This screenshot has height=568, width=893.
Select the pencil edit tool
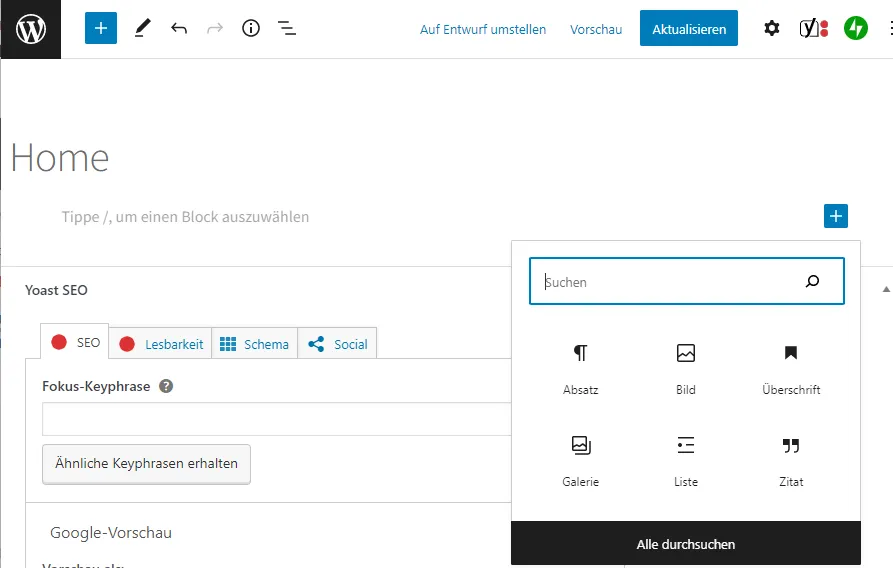[x=142, y=28]
